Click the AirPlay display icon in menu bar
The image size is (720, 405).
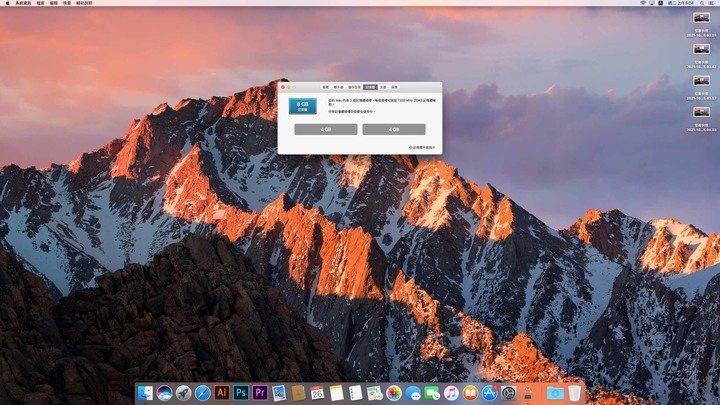[652, 3]
